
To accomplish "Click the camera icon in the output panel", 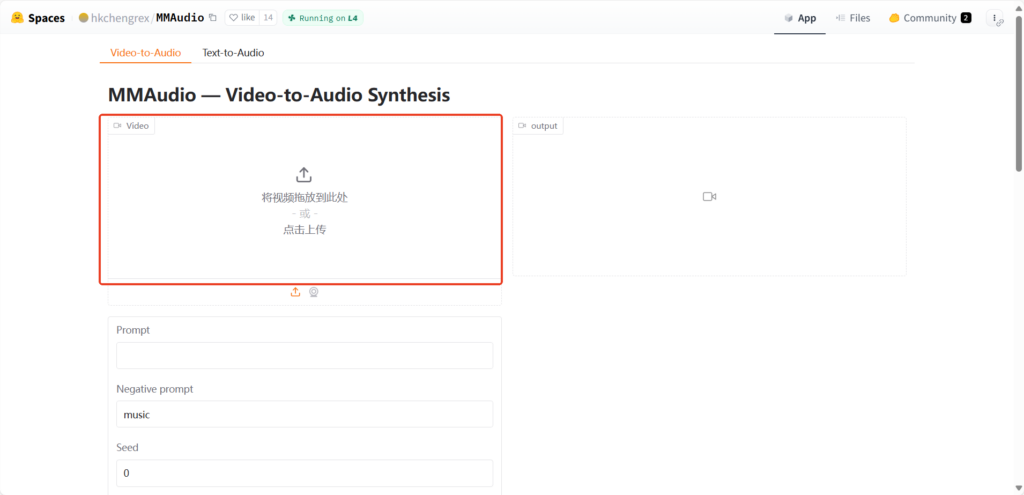I will (709, 197).
